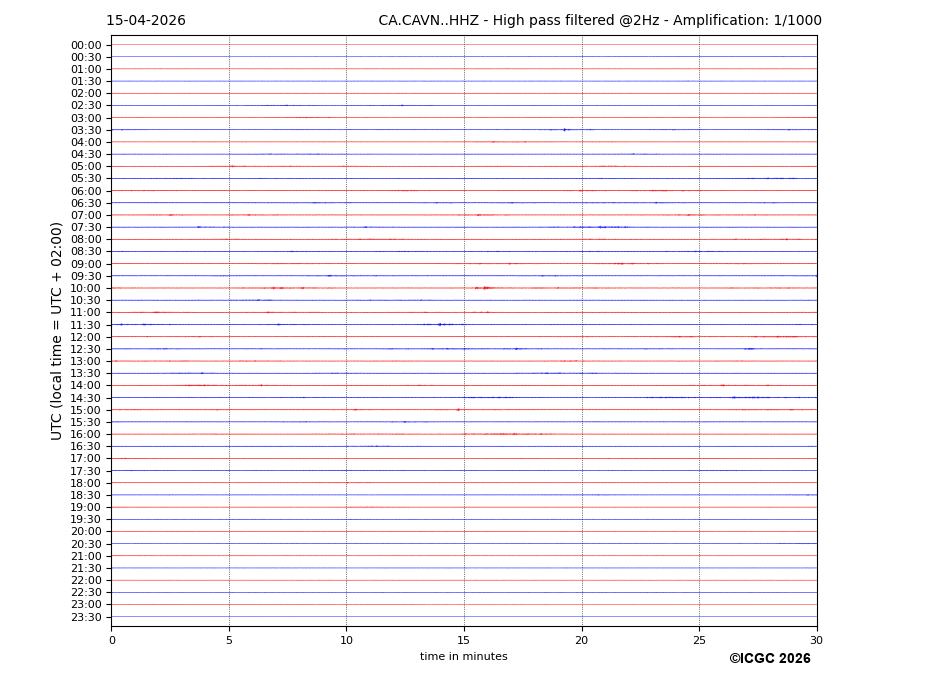Click the 12:00 row label

pos(86,337)
